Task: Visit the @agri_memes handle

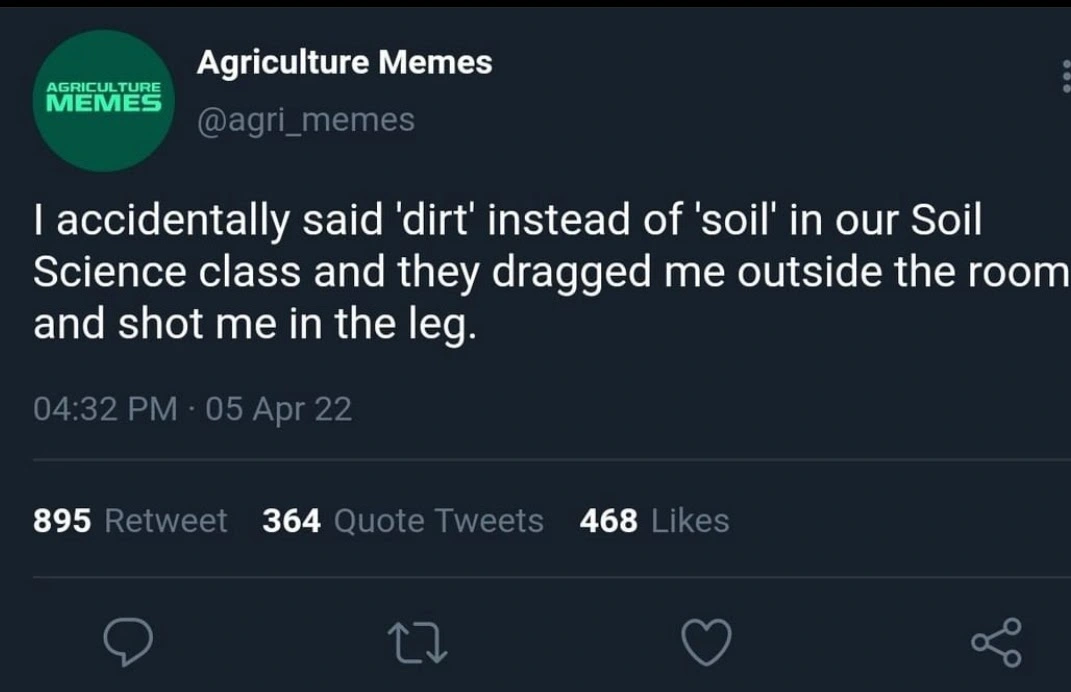Action: point(305,120)
